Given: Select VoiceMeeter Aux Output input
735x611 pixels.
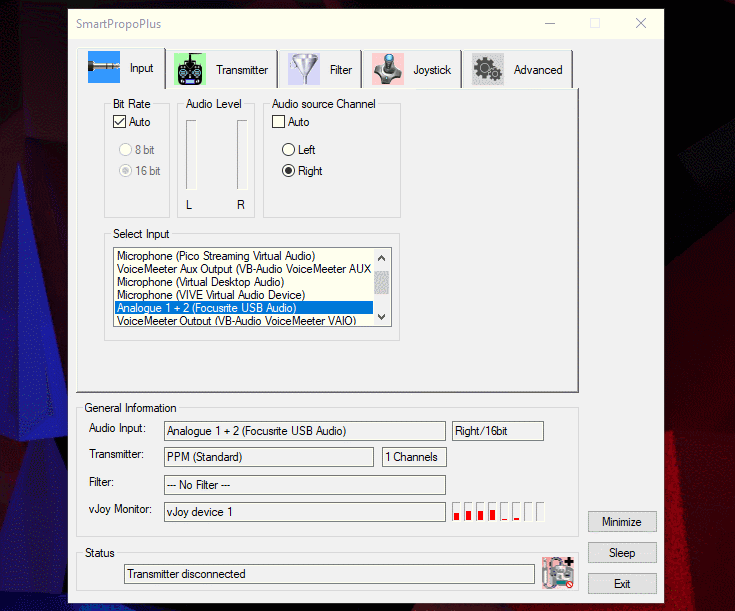Looking at the screenshot, I should [244, 269].
